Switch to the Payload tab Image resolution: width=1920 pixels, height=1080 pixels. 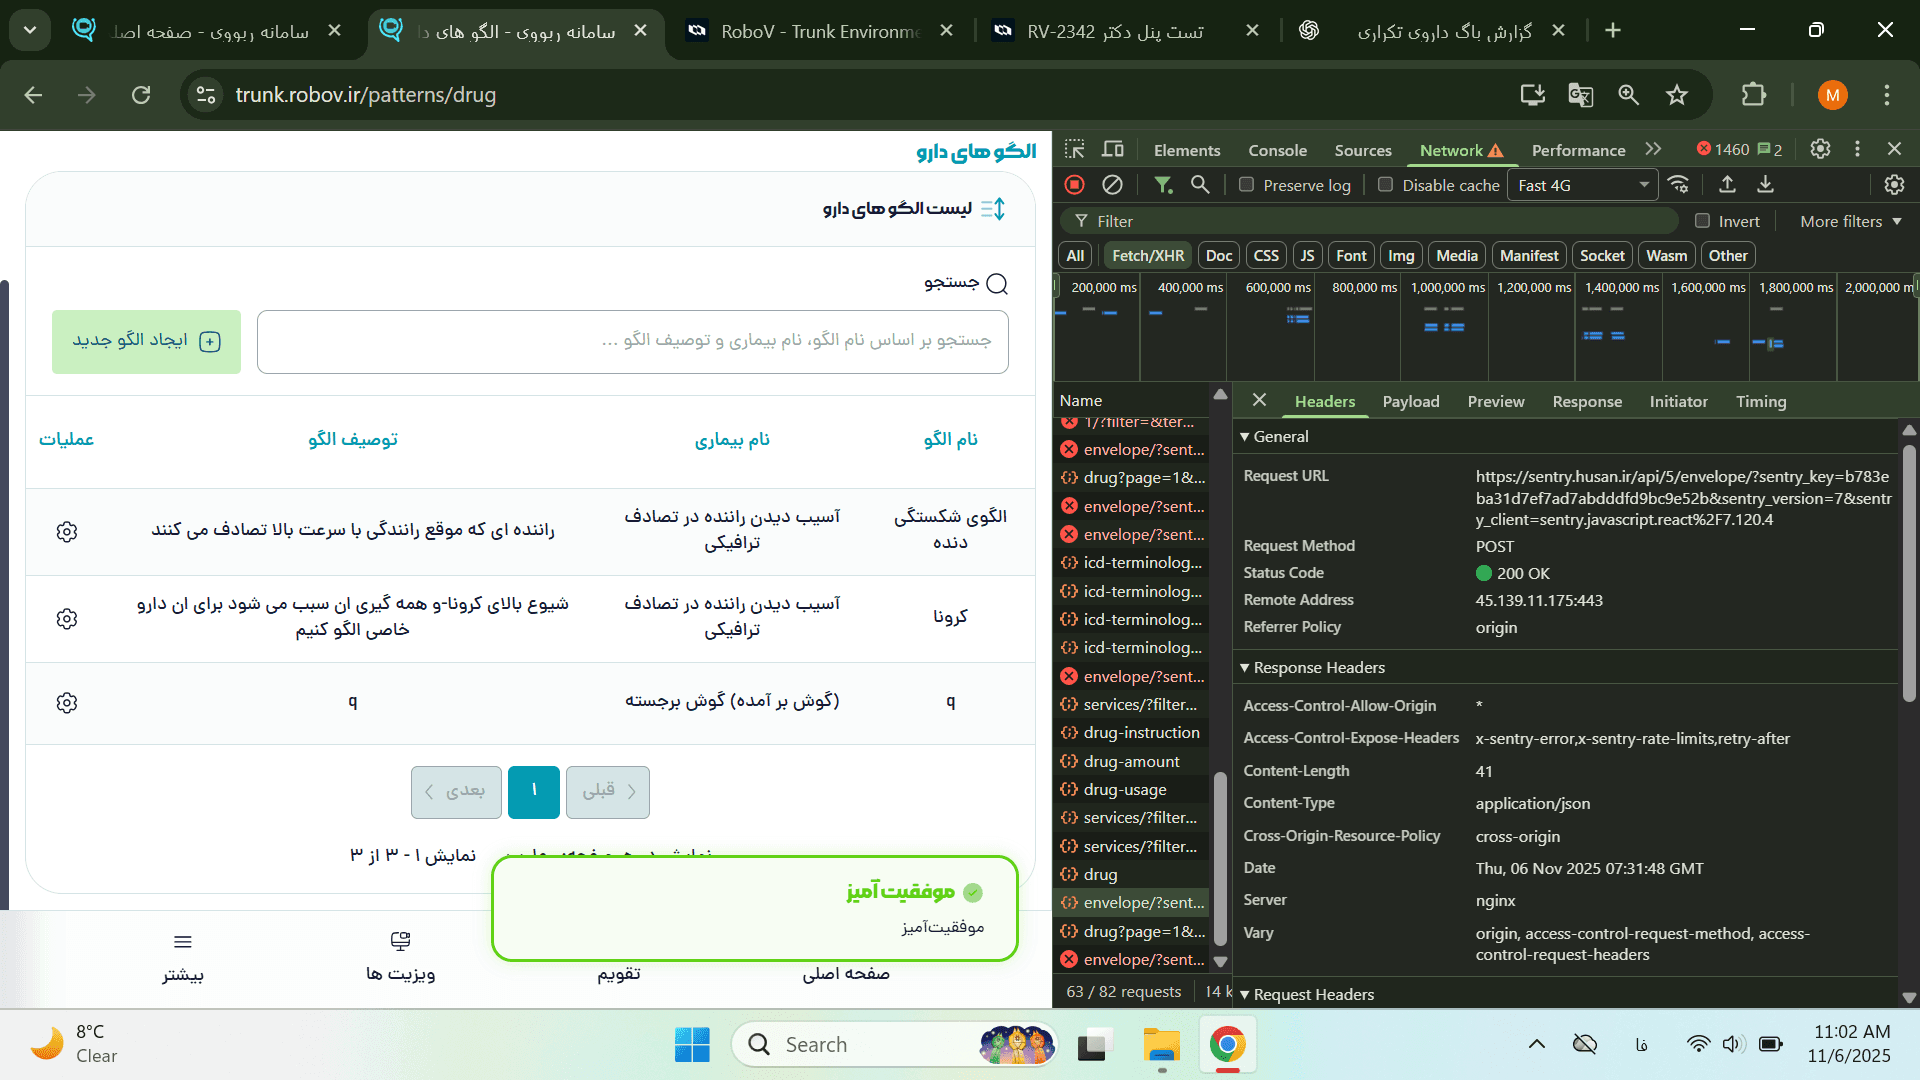[x=1410, y=401]
